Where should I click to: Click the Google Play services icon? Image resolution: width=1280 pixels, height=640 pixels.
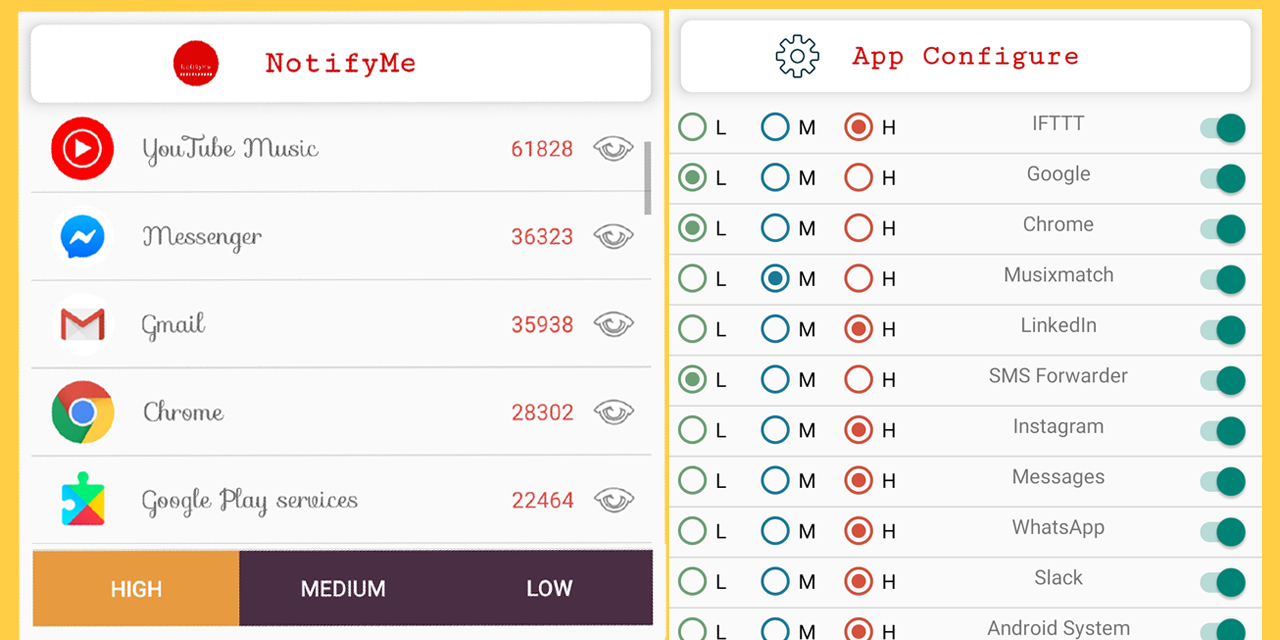[82, 500]
